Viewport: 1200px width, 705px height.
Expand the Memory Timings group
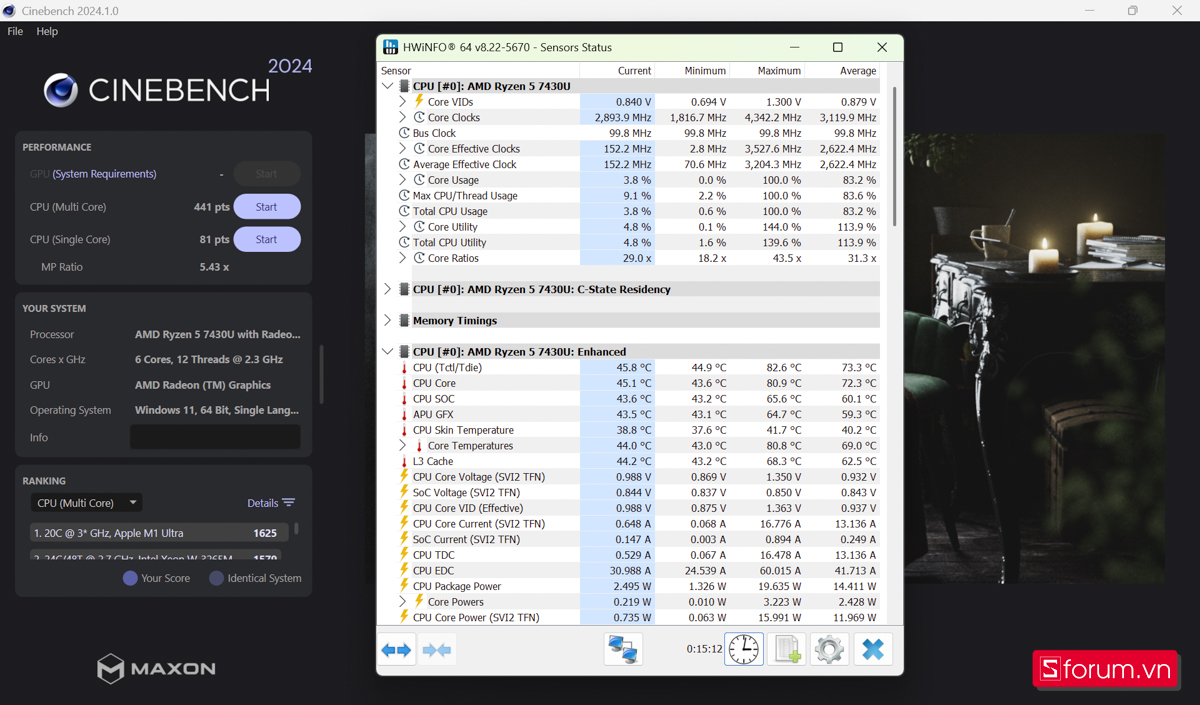(x=388, y=320)
